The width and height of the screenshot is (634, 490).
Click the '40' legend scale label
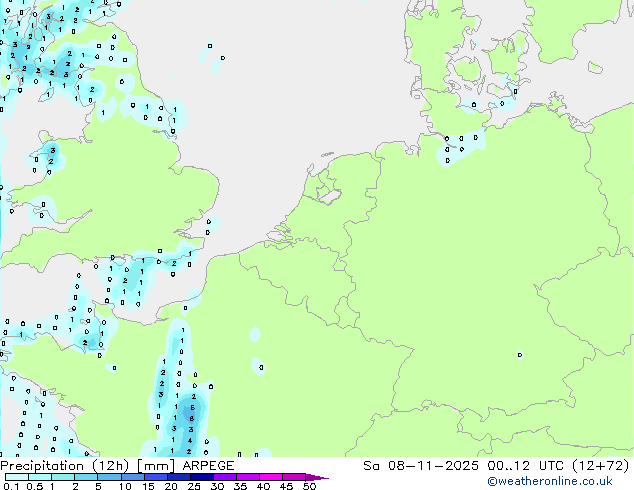(x=264, y=486)
